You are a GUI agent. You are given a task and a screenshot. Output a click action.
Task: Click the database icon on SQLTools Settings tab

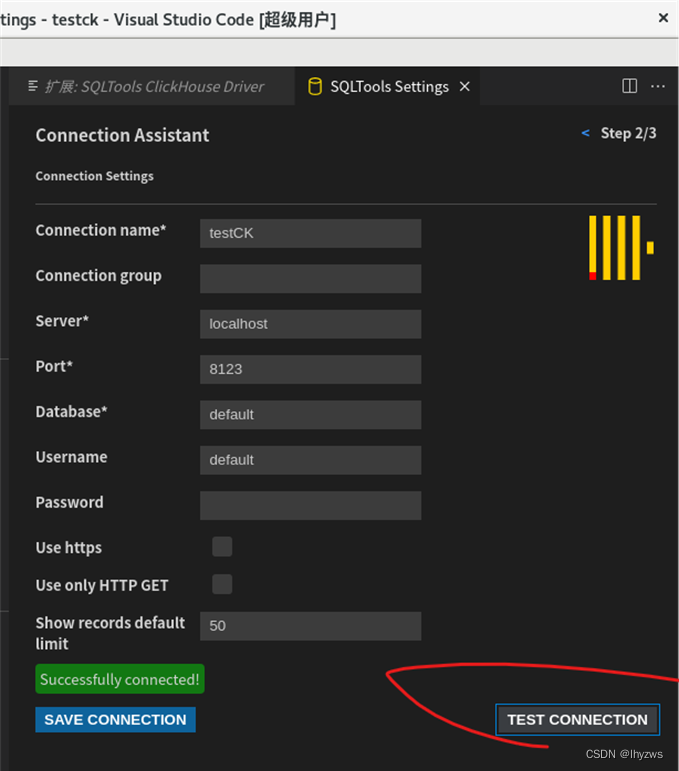315,87
